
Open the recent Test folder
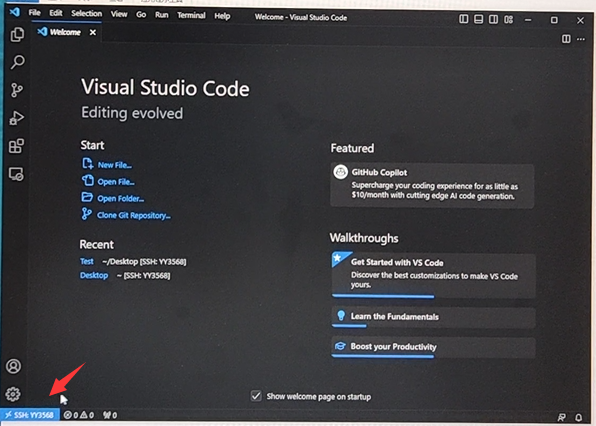pyautogui.click(x=87, y=261)
